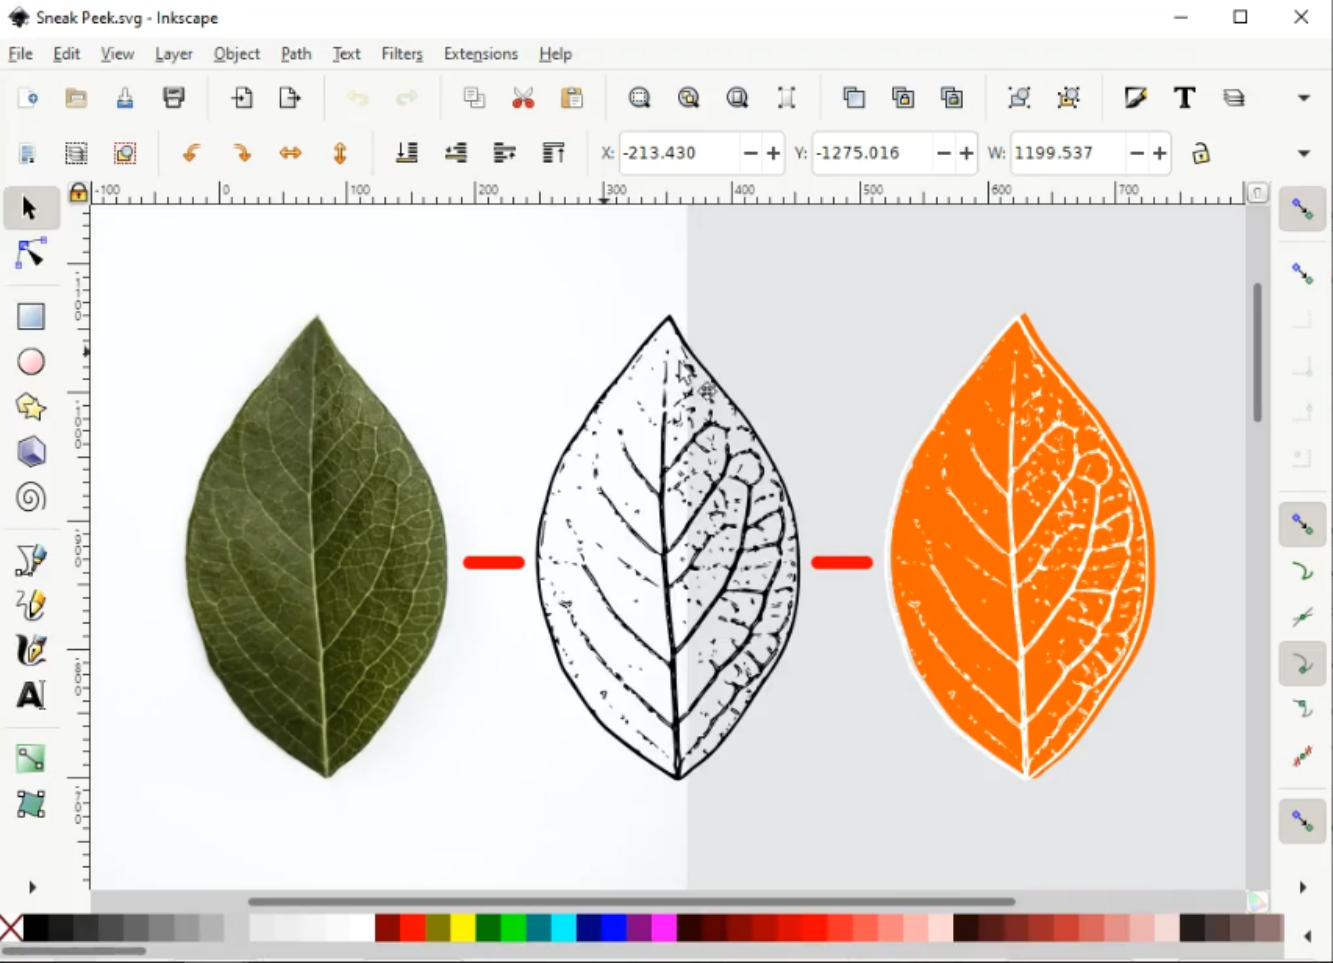Select the Node editing tool
The width and height of the screenshot is (1333, 963).
30,254
